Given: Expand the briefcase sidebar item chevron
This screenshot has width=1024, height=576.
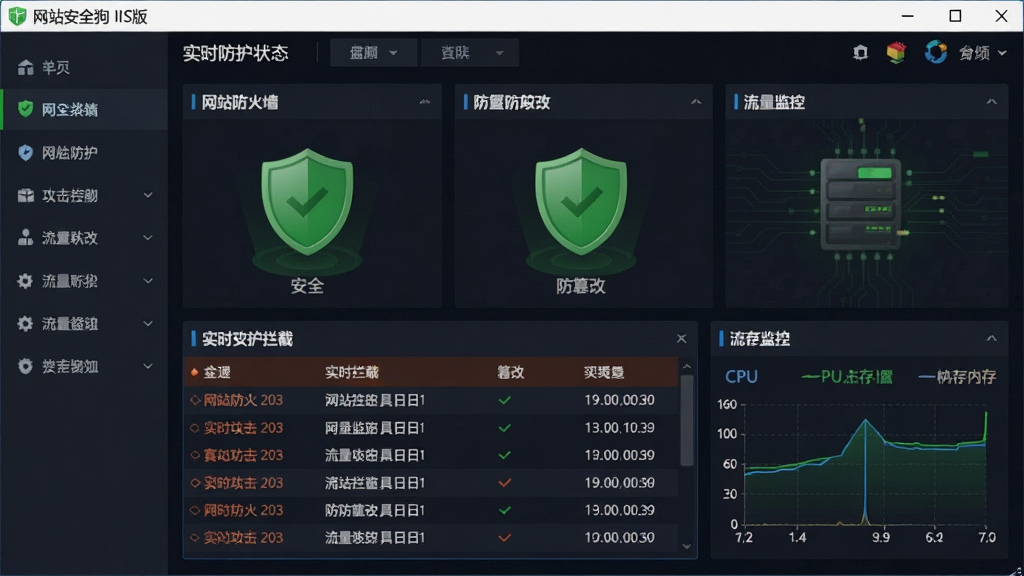Looking at the screenshot, I should point(148,195).
